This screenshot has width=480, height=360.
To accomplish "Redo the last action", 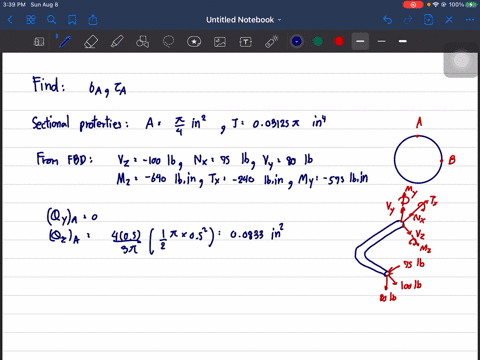I will point(408,20).
